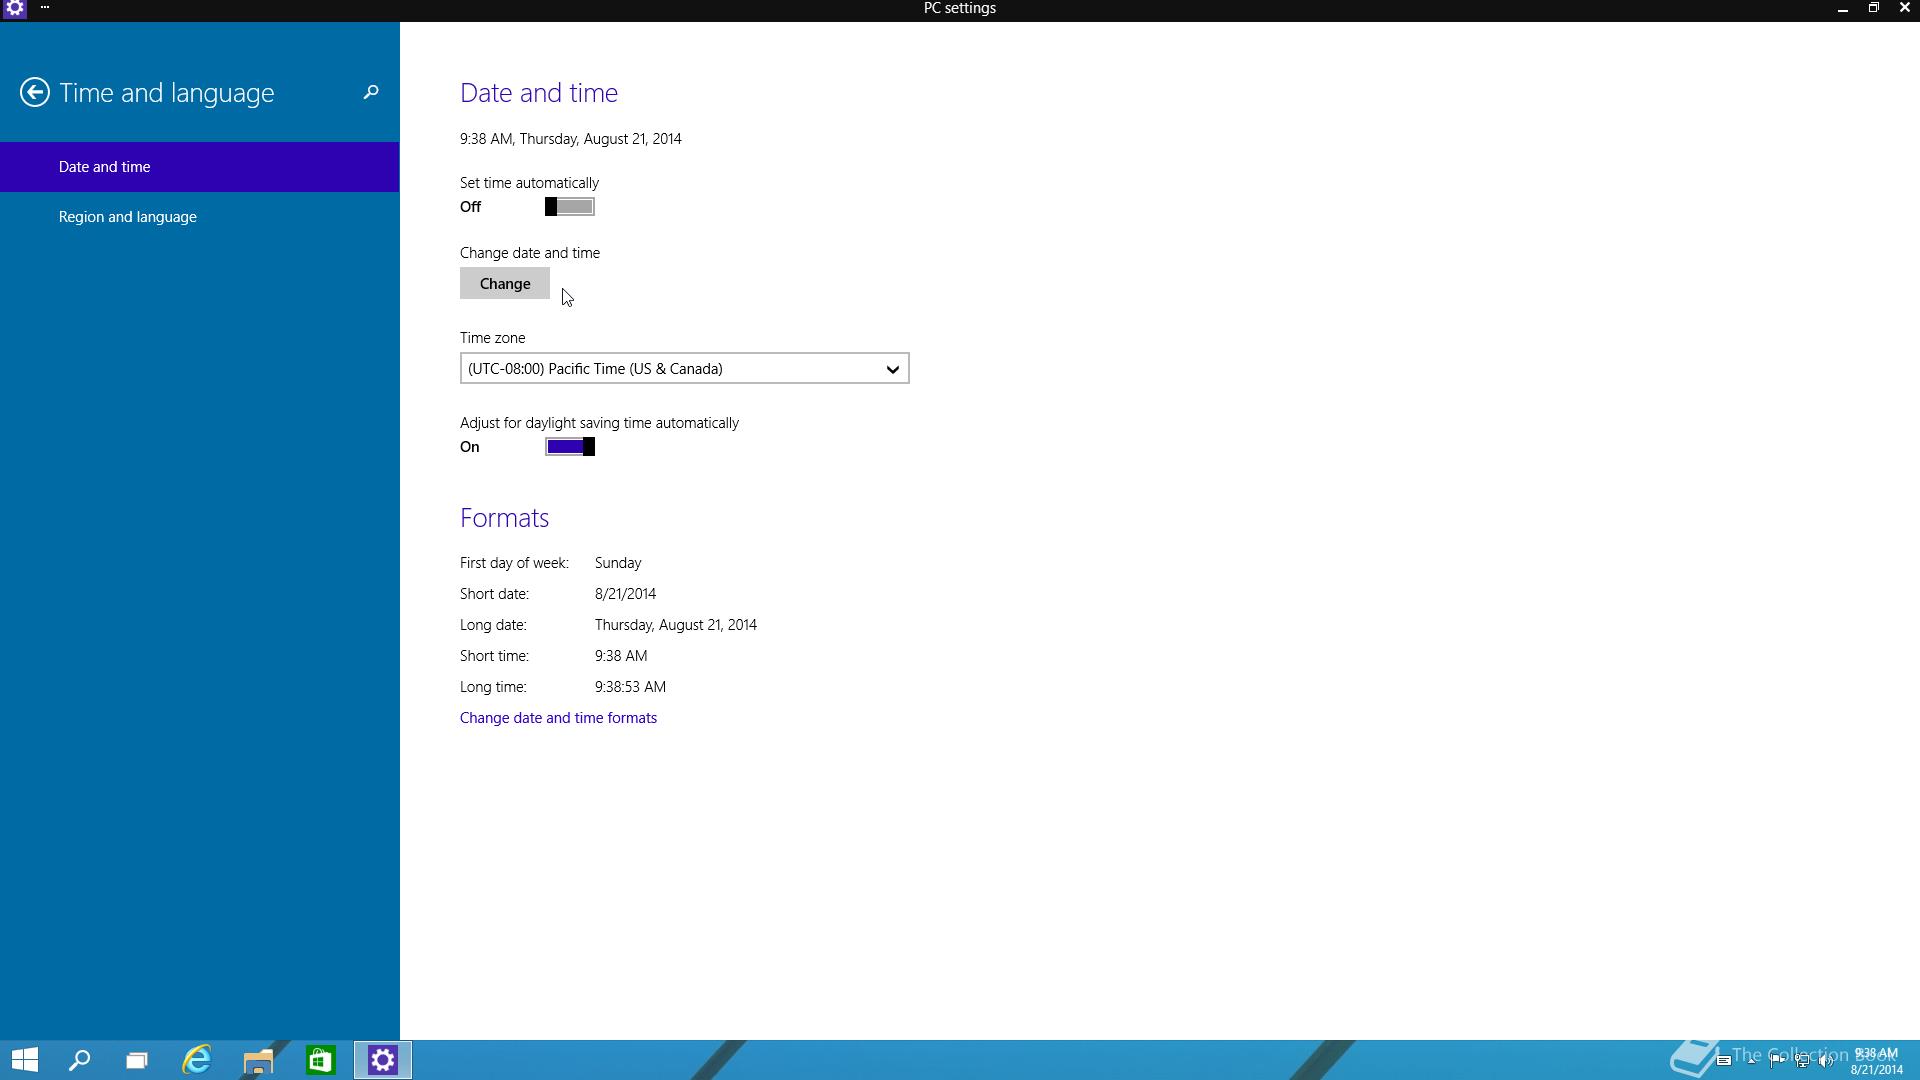
Task: Open the Action Center flag icon
Action: click(1777, 1061)
